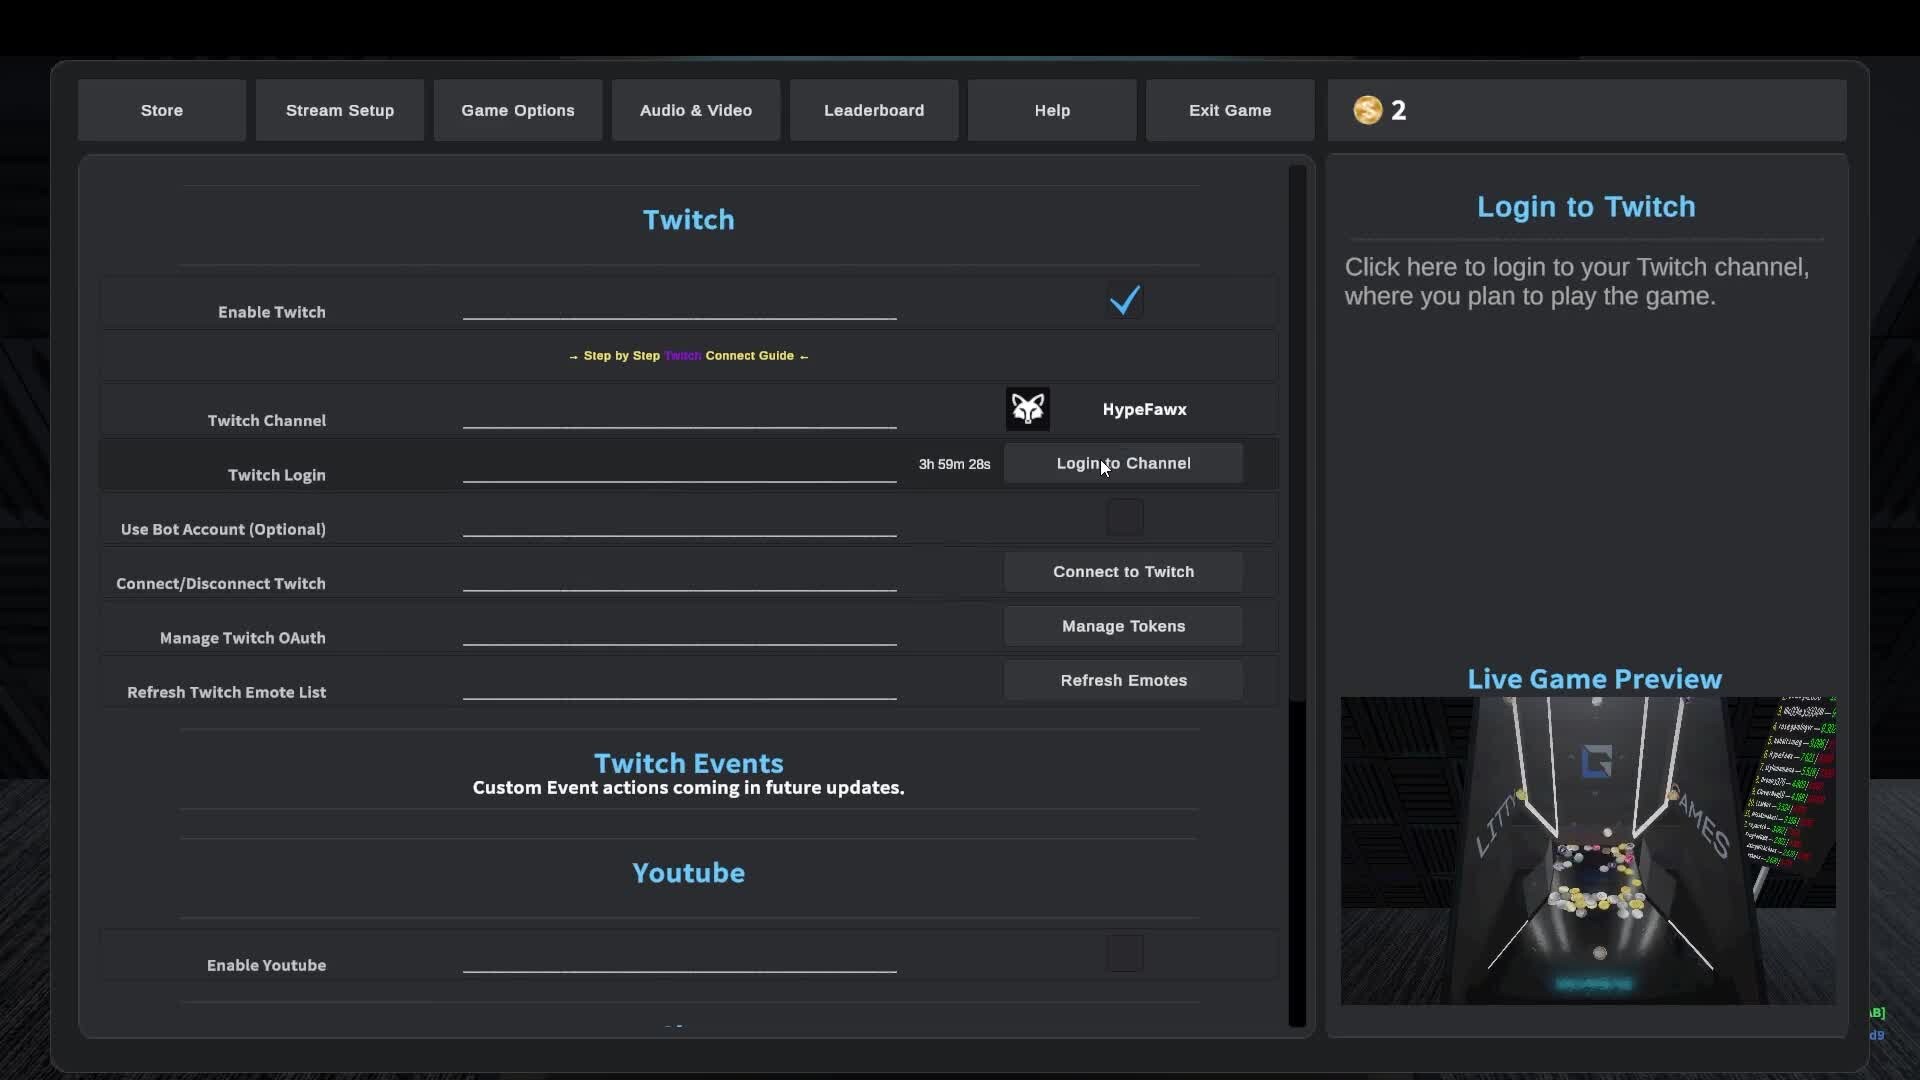Open the Store tab
Screen dimensions: 1920x1080
coord(162,110)
